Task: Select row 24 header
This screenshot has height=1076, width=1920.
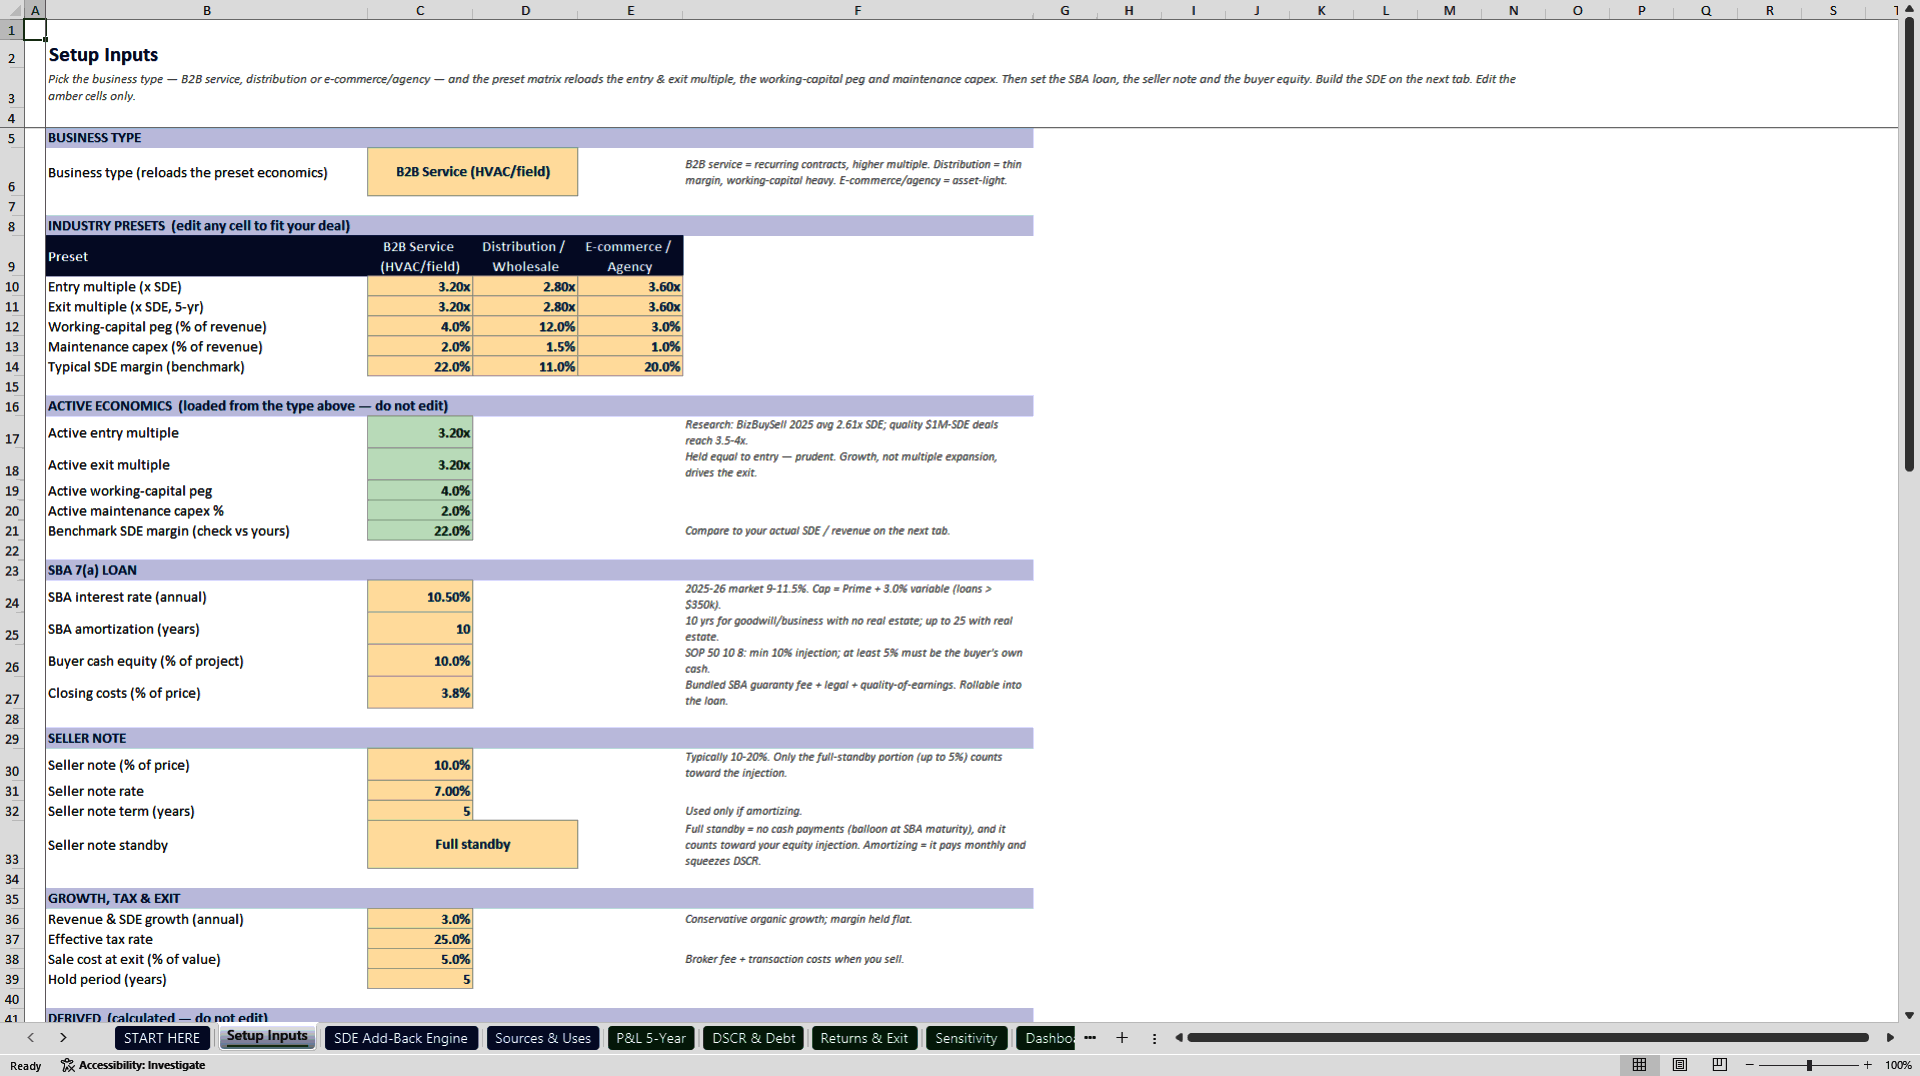Action: (x=12, y=597)
